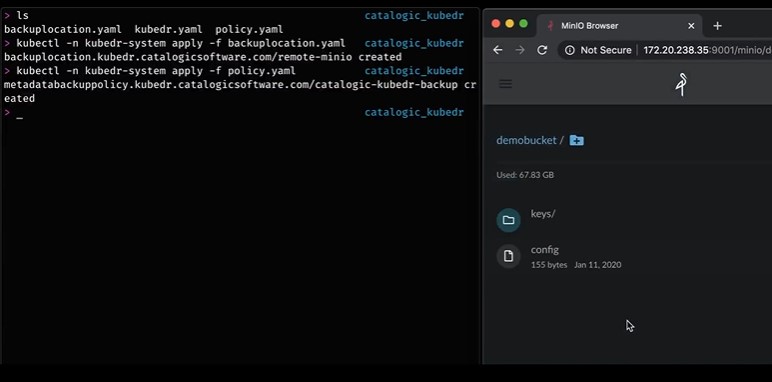Select 'Used: 67.83 GB' text
772x382 pixels.
point(525,175)
